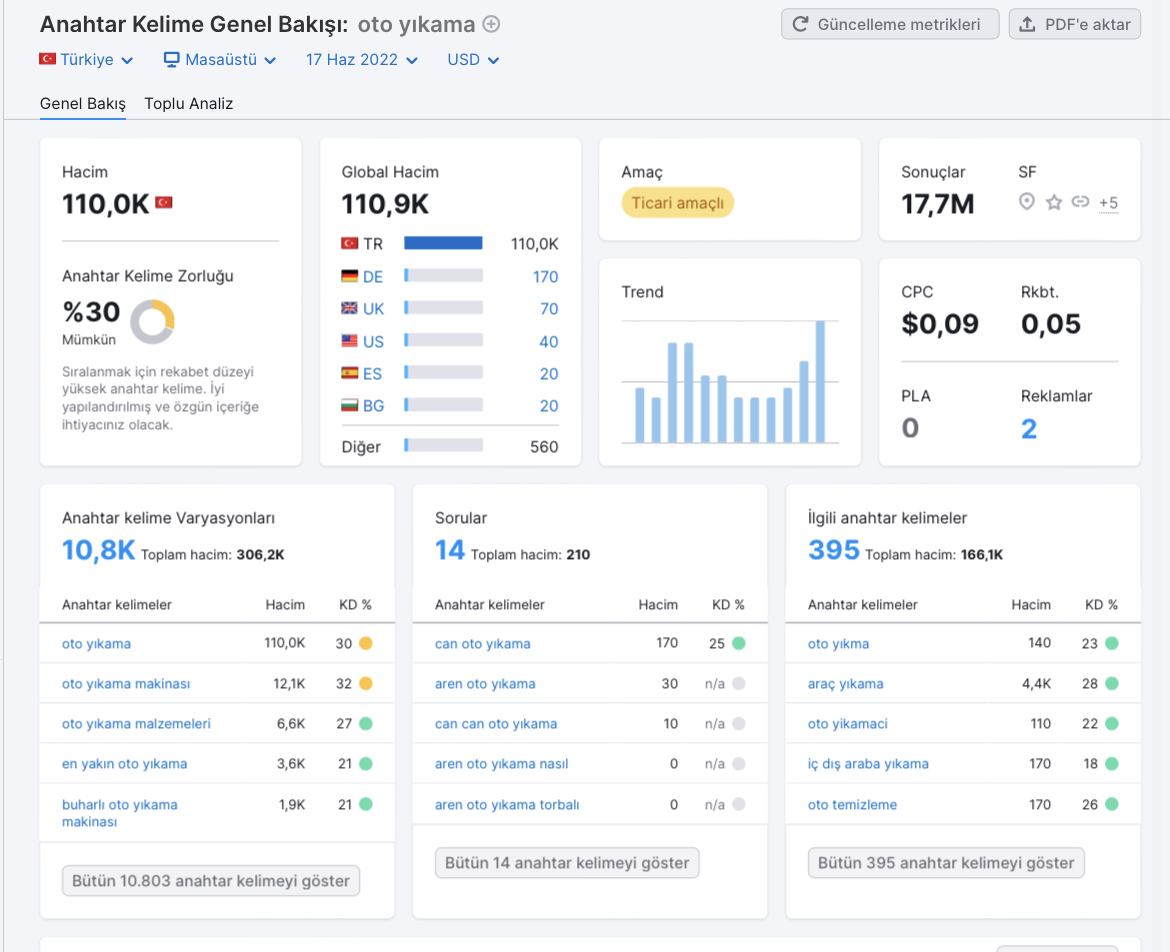
Task: Click the keyword difficulty donut chart
Action: pyautogui.click(x=152, y=322)
